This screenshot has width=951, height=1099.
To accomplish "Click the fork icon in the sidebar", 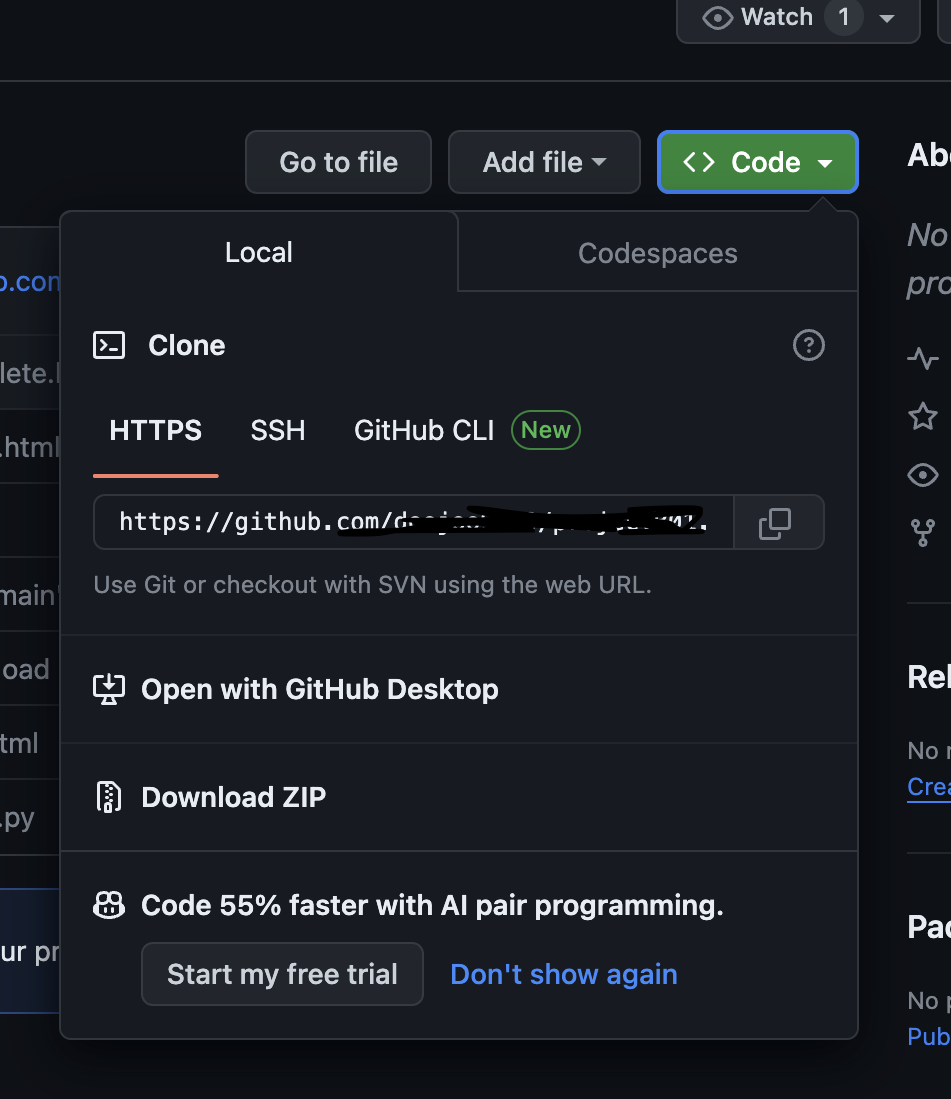I will (922, 533).
